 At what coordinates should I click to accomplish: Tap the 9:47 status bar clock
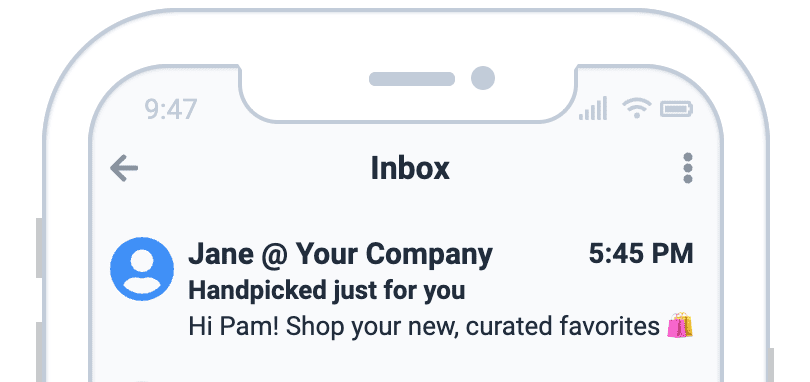(x=170, y=110)
